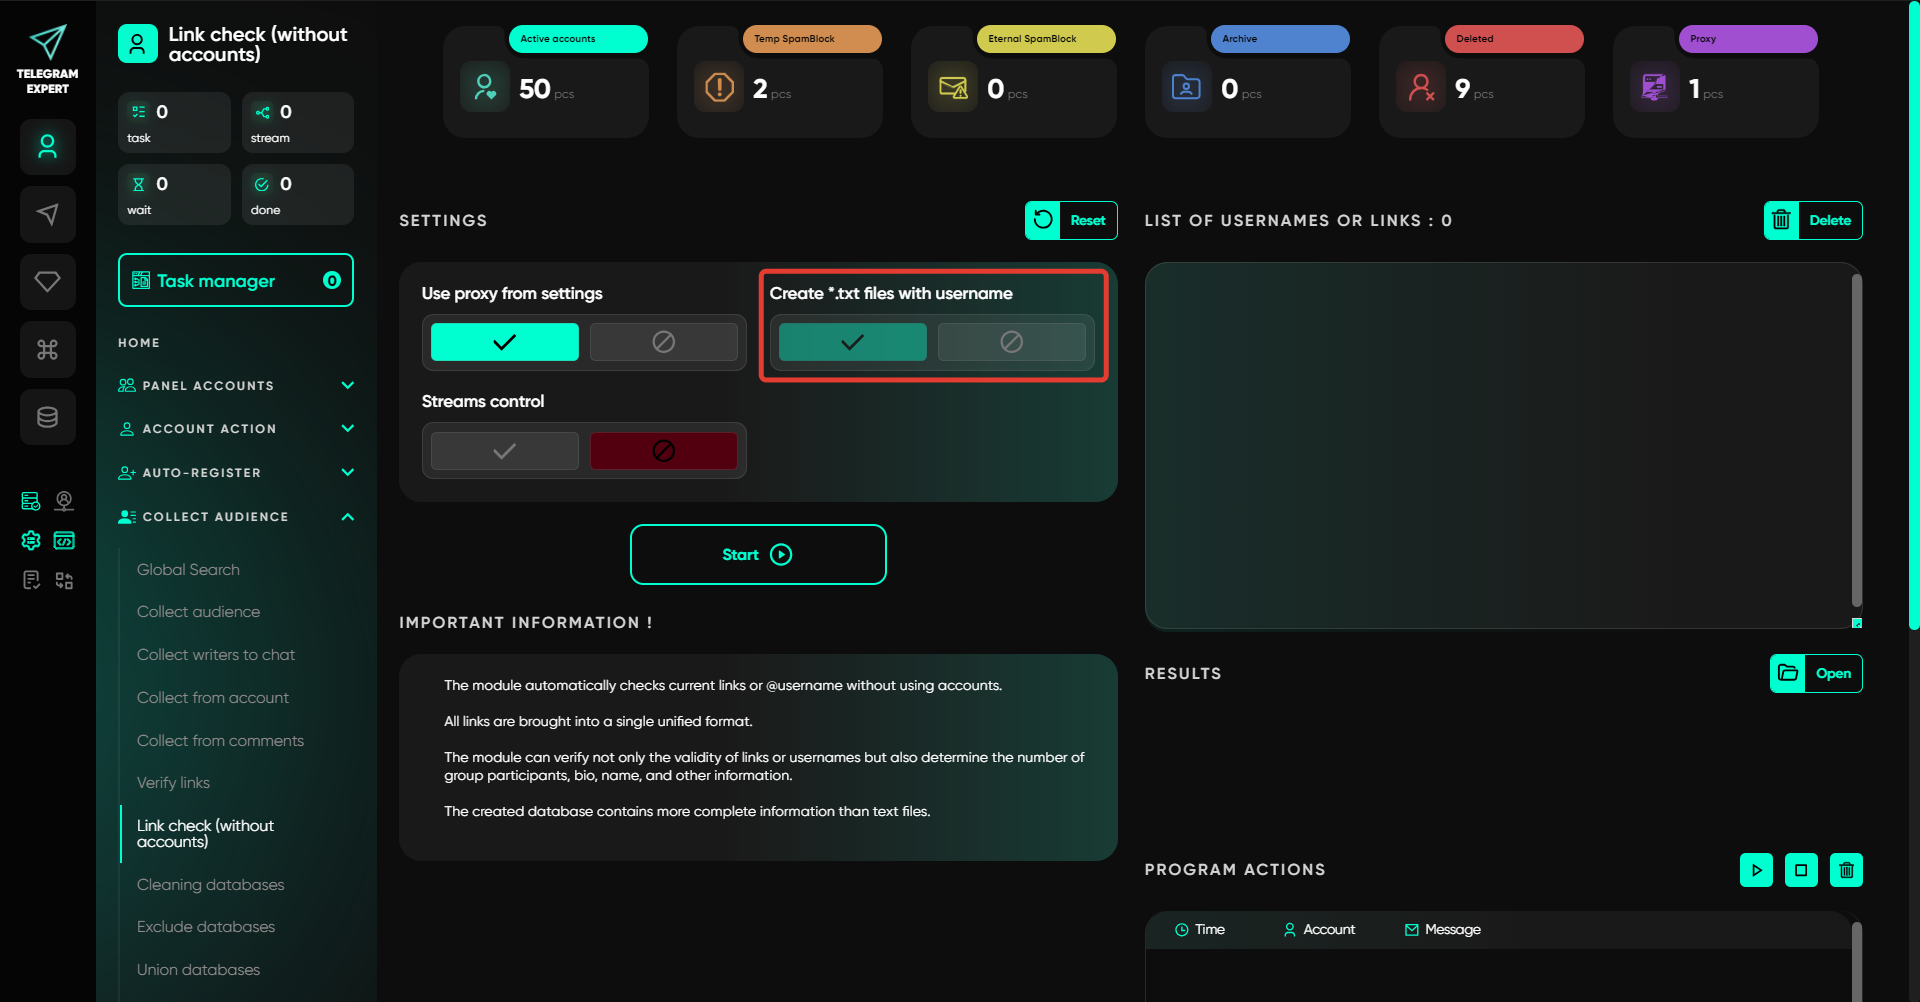Go to Cleaning databases menu item

pos(210,885)
